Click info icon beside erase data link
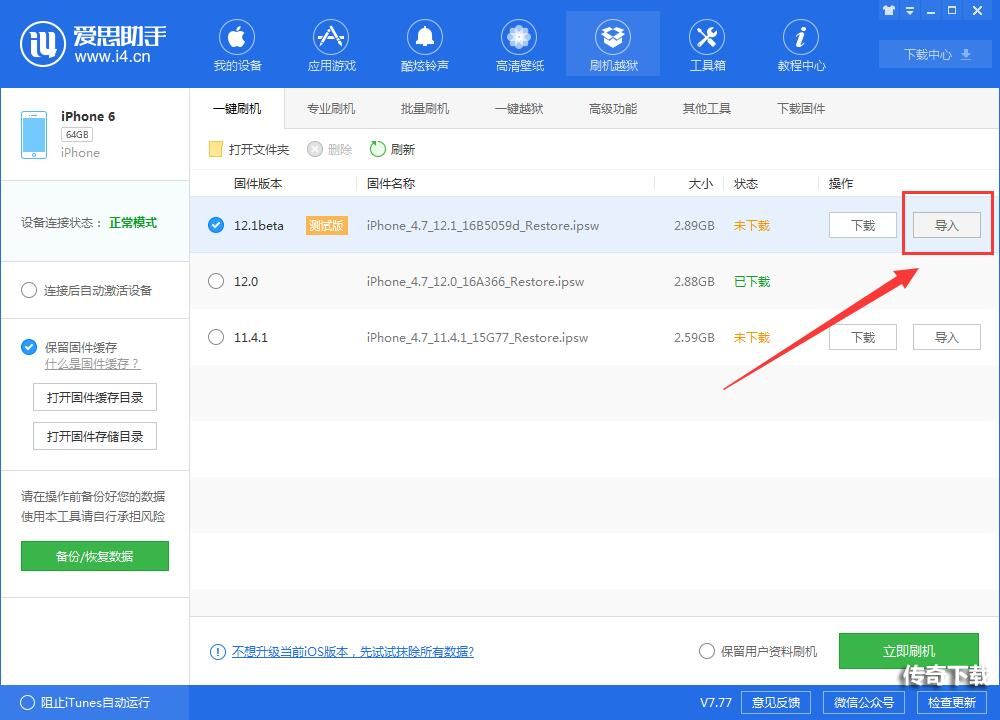Viewport: 1000px width, 720px height. tap(217, 652)
